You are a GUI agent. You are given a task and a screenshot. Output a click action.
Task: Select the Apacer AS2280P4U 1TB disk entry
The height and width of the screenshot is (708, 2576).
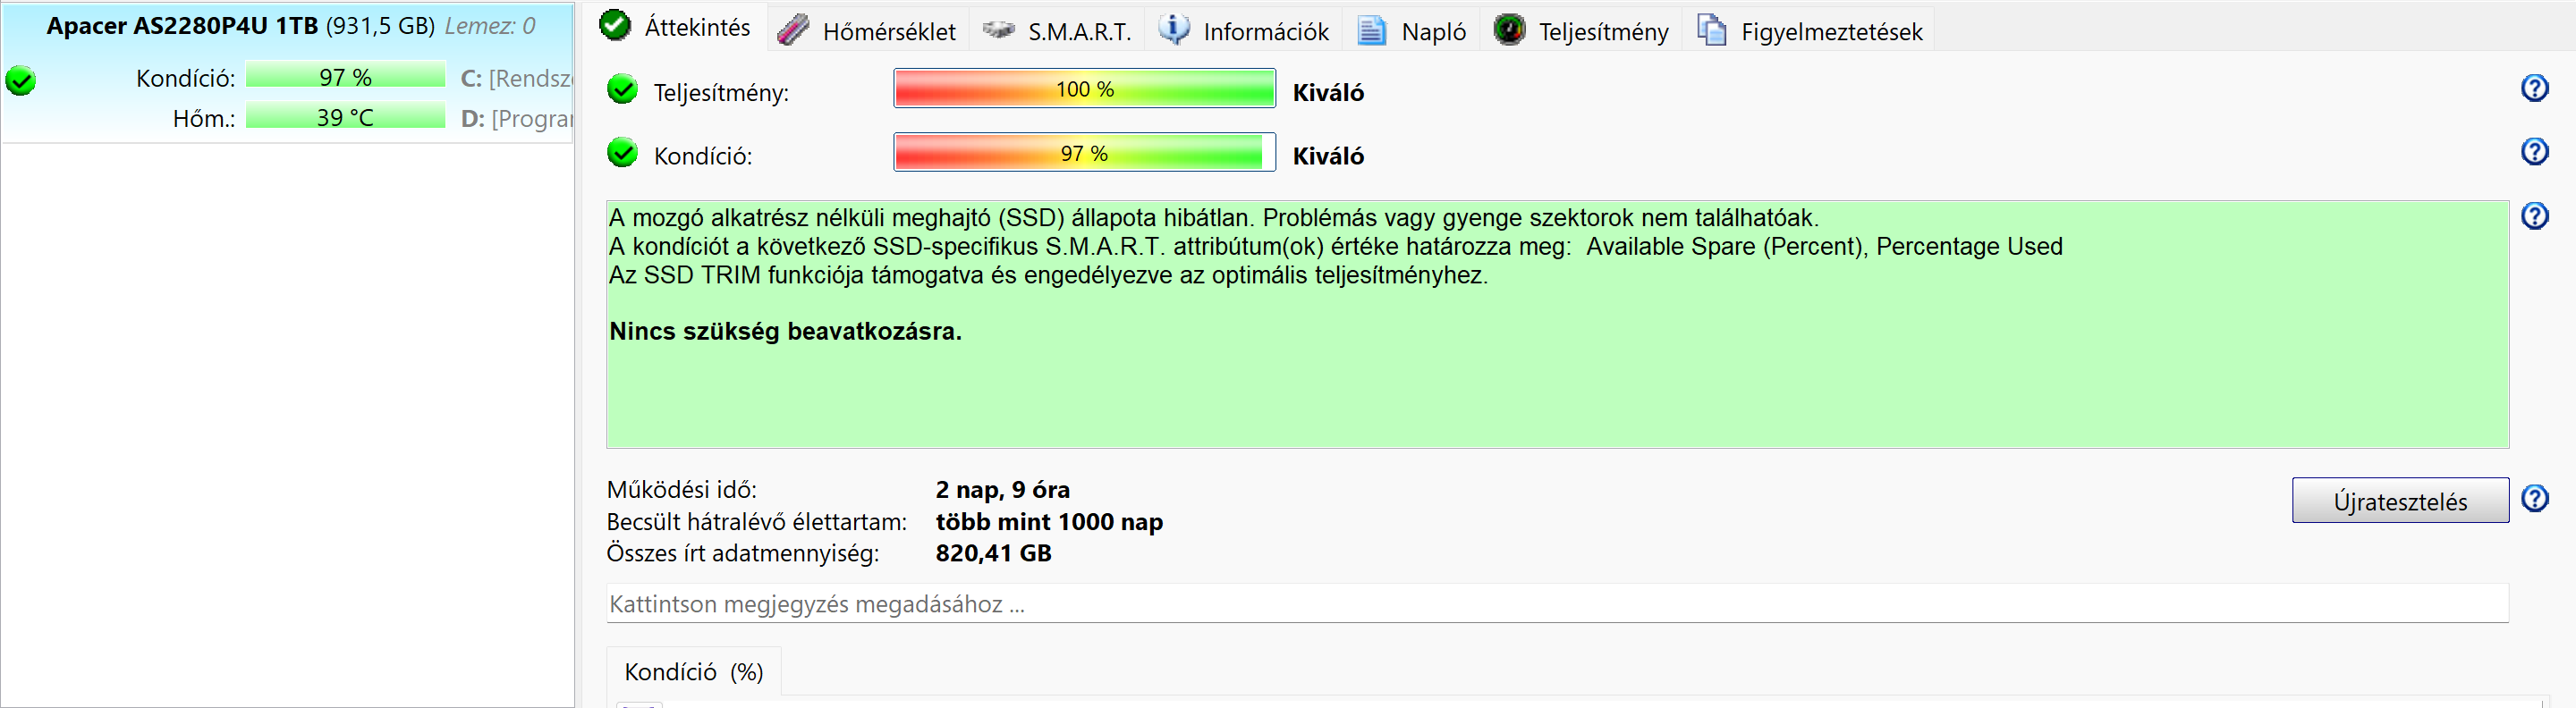290,26
